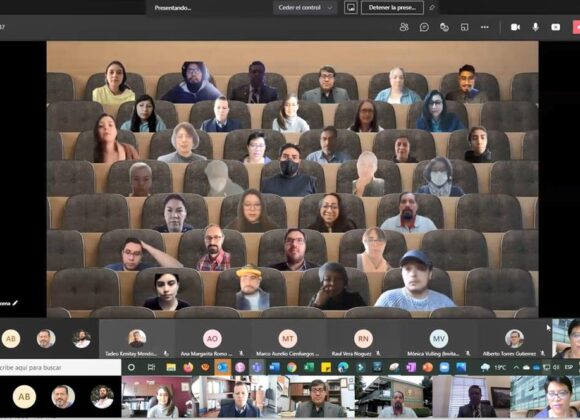
Task: Open the weather 19°C widget
Action: click(x=494, y=367)
